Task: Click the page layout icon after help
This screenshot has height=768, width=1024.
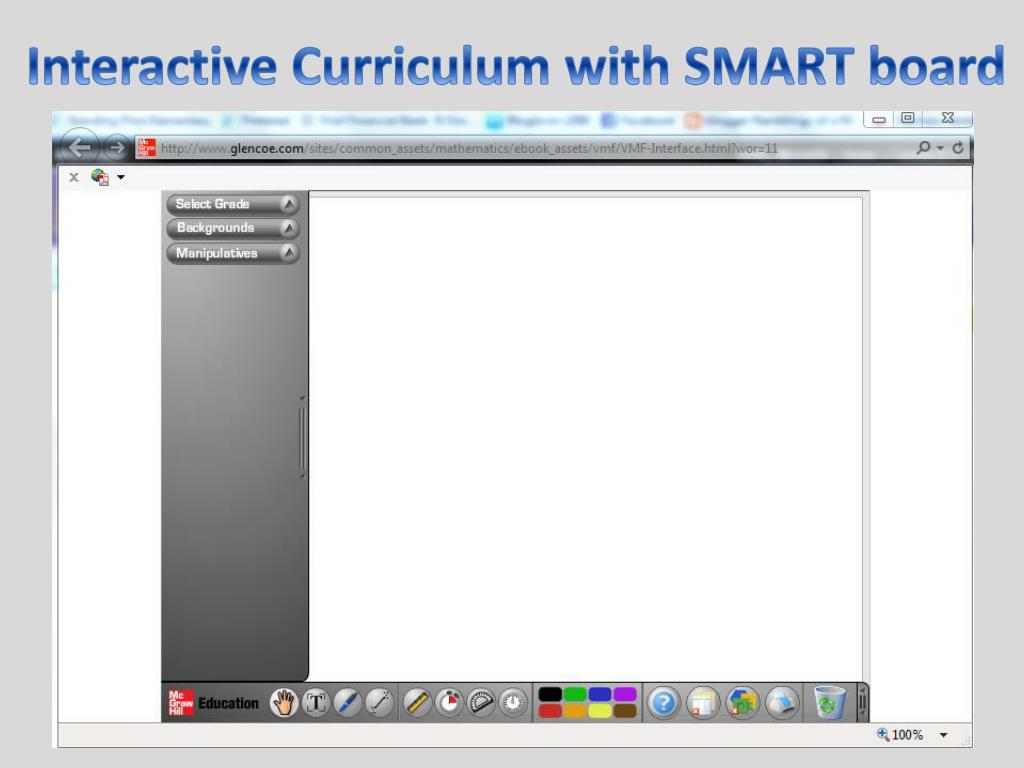Action: coord(703,703)
